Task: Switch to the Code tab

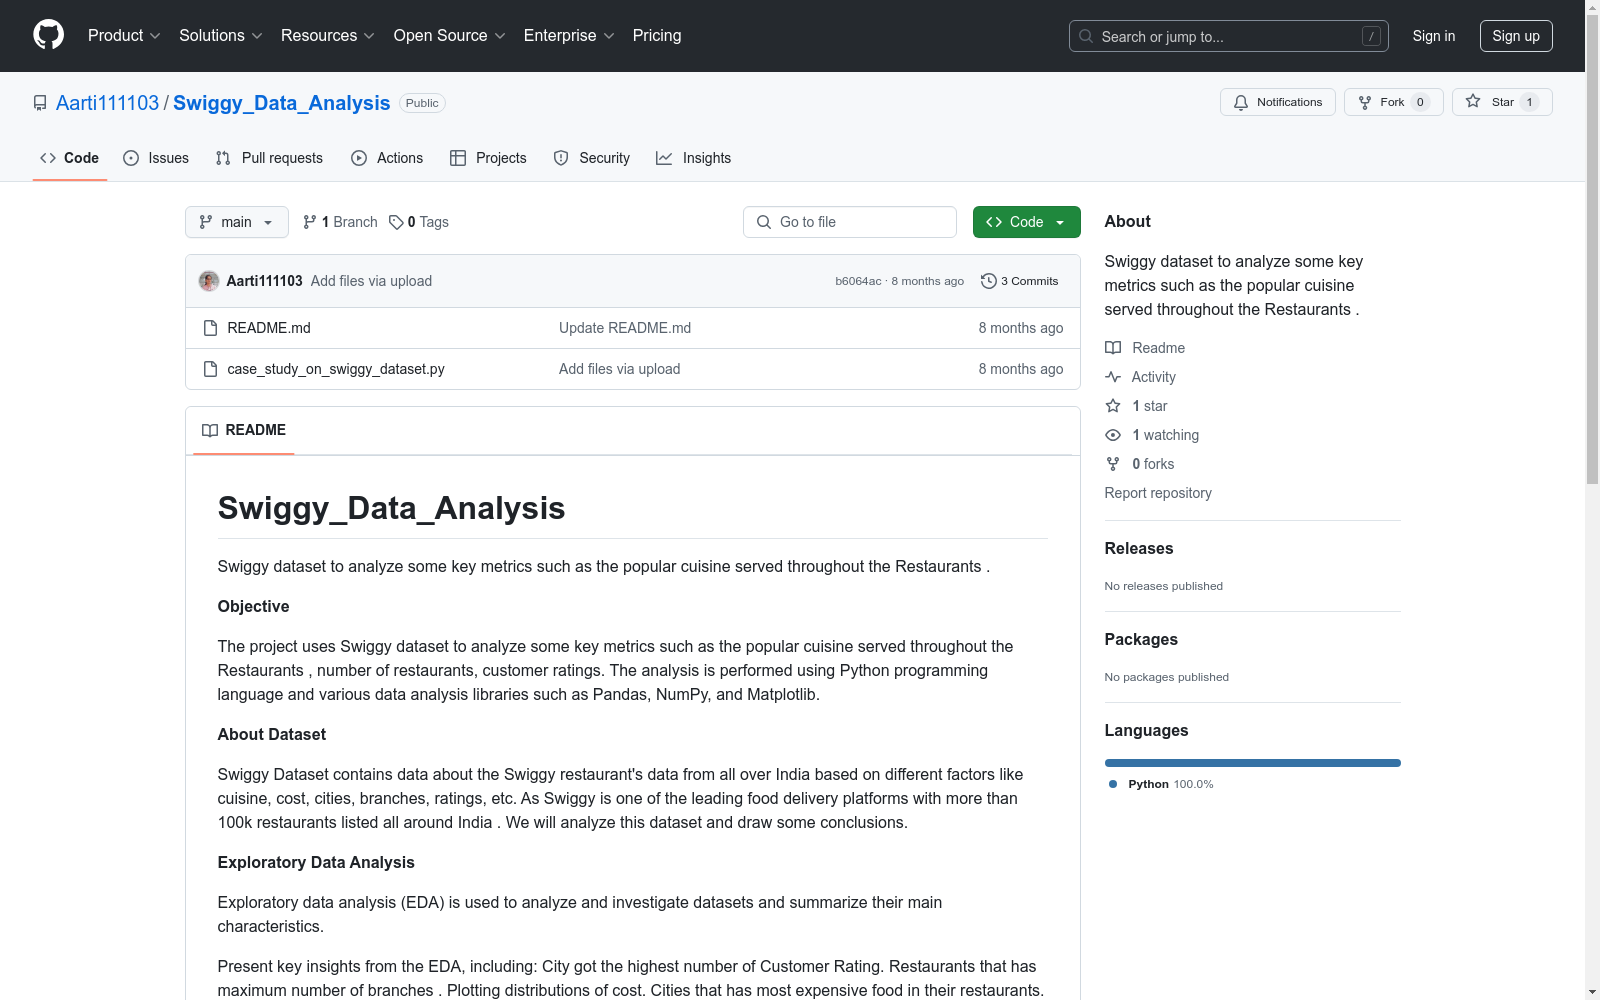Action: (70, 158)
